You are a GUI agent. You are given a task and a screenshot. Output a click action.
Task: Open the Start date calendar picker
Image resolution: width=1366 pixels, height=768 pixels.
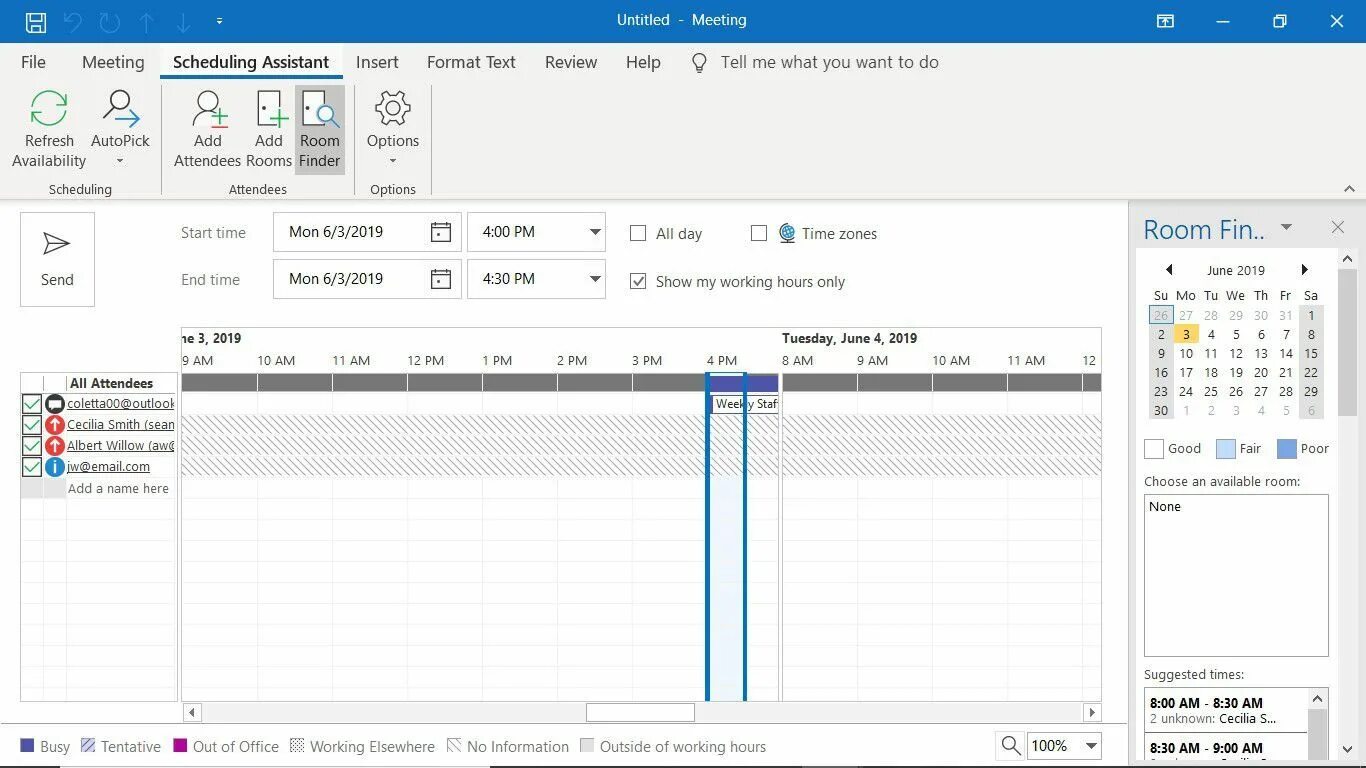point(440,232)
